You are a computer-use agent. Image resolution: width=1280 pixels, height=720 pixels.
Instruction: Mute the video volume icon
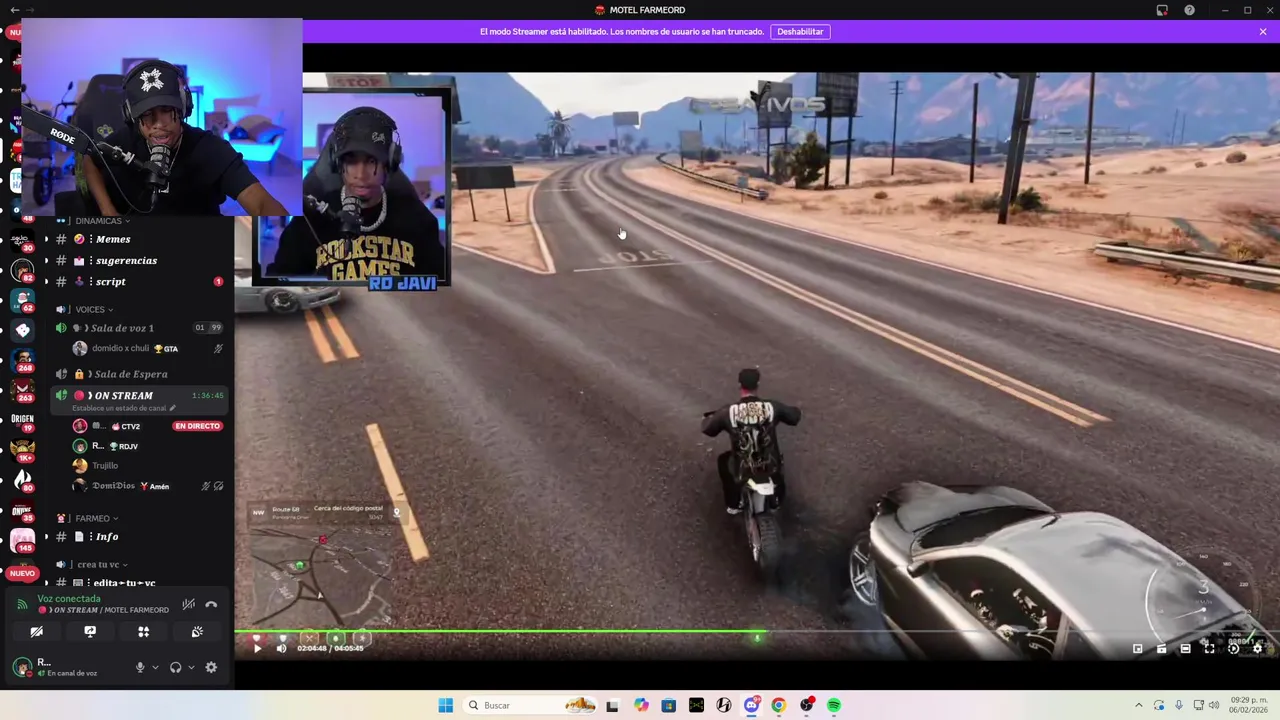click(x=281, y=649)
